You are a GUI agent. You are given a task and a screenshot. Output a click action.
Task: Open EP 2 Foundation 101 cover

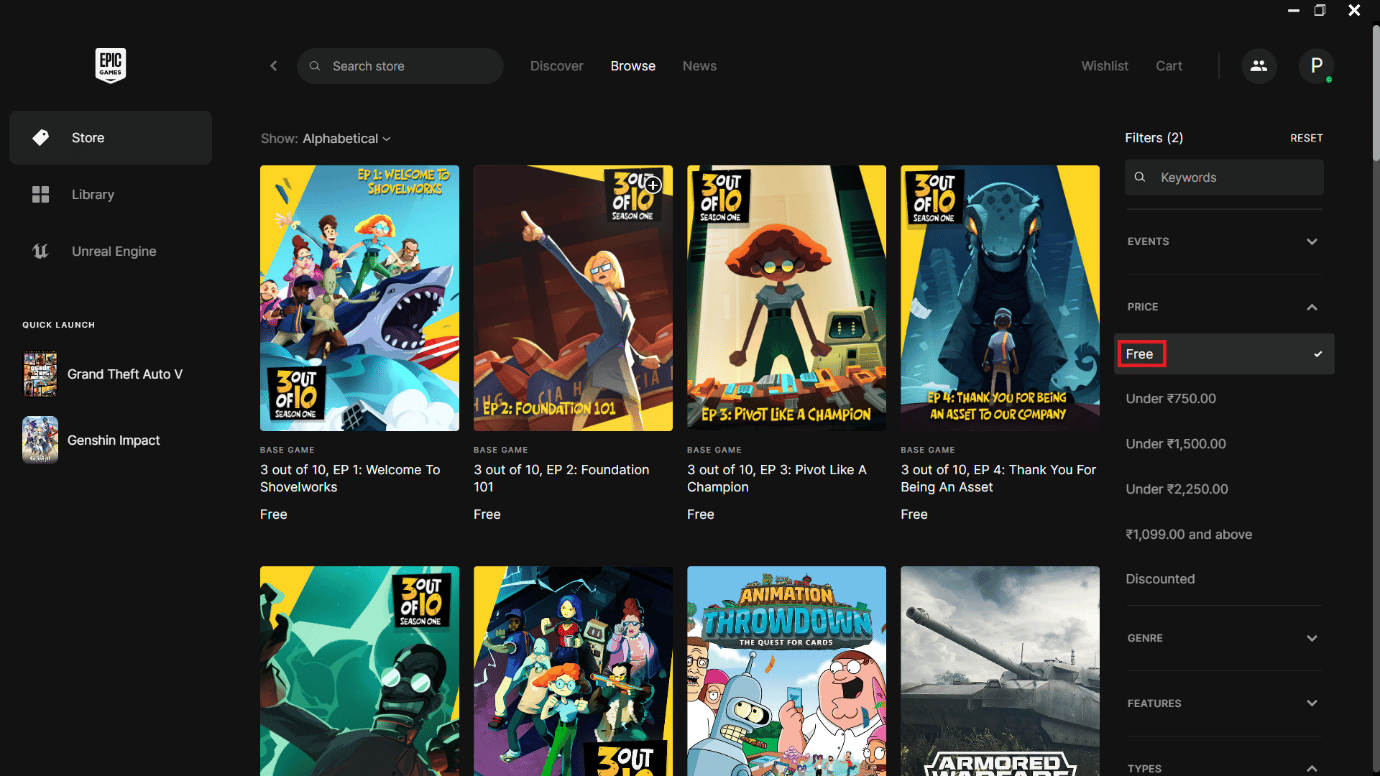click(x=573, y=298)
